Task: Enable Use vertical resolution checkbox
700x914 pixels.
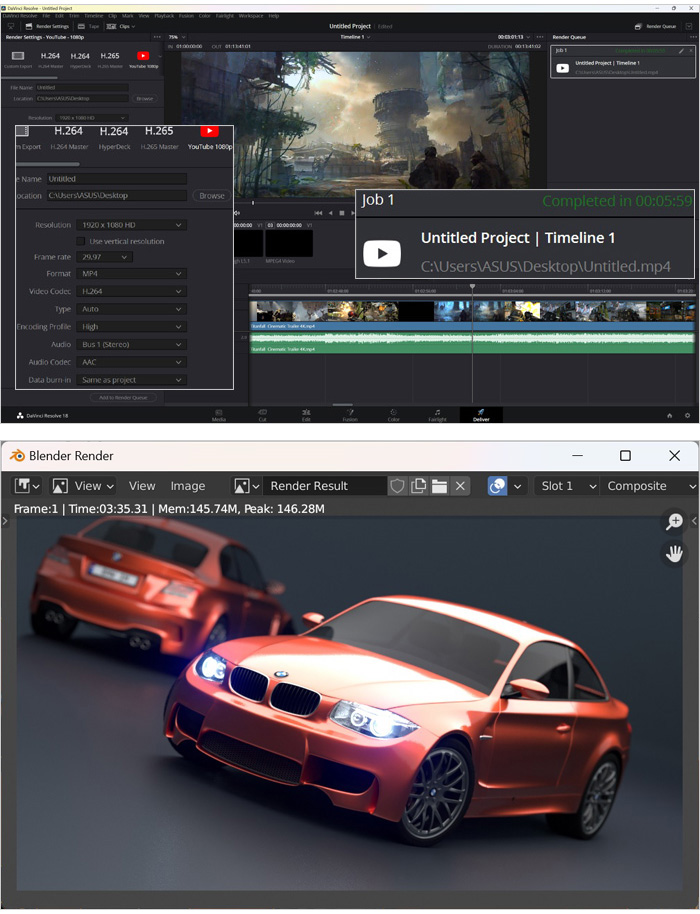Action: (80, 241)
